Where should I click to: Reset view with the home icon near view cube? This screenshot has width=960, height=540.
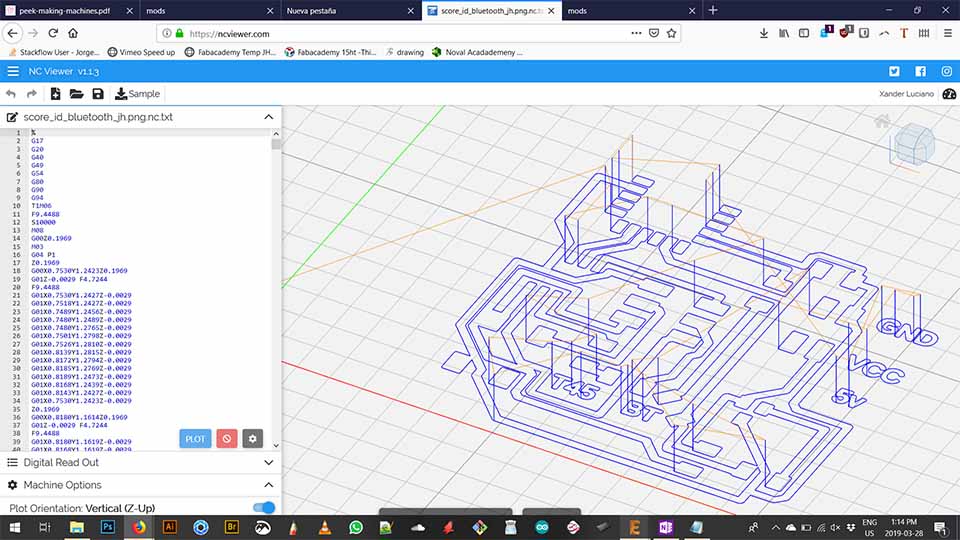(x=882, y=121)
